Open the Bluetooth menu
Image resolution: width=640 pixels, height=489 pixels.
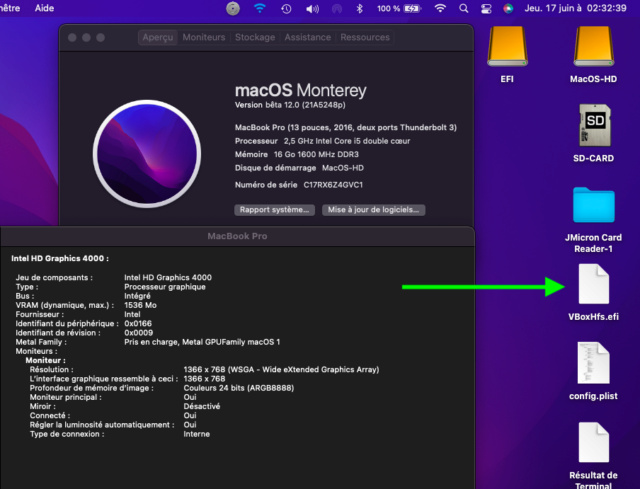360,9
